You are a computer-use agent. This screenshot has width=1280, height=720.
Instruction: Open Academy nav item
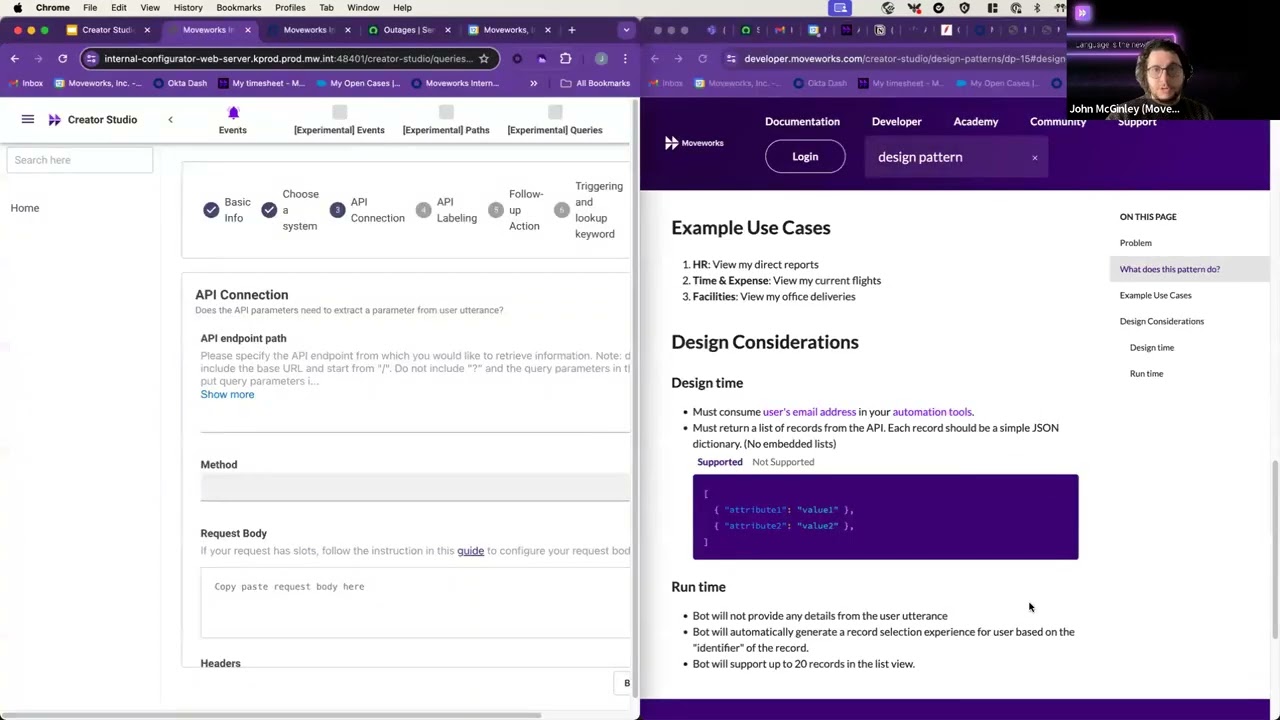975,122
